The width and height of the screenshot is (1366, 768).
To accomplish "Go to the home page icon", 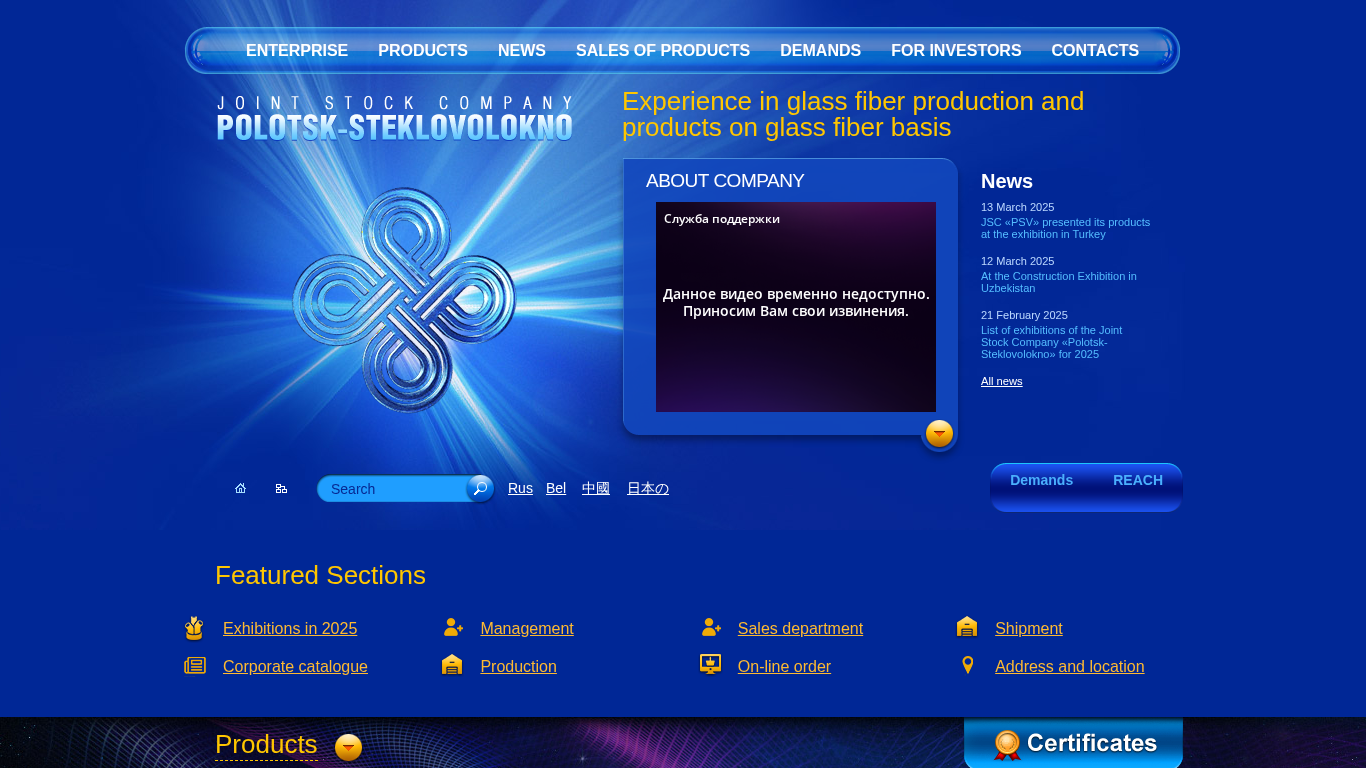I will point(240,488).
